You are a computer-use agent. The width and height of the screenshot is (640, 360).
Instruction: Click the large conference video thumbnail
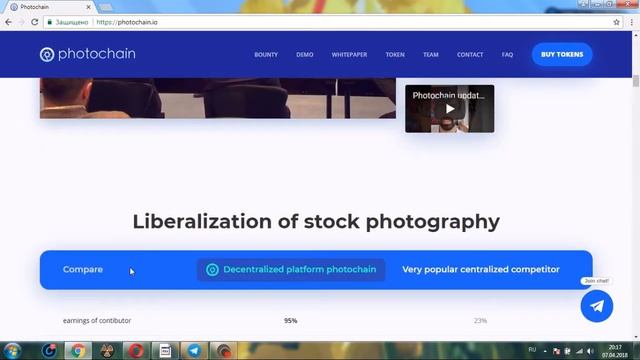pos(218,98)
